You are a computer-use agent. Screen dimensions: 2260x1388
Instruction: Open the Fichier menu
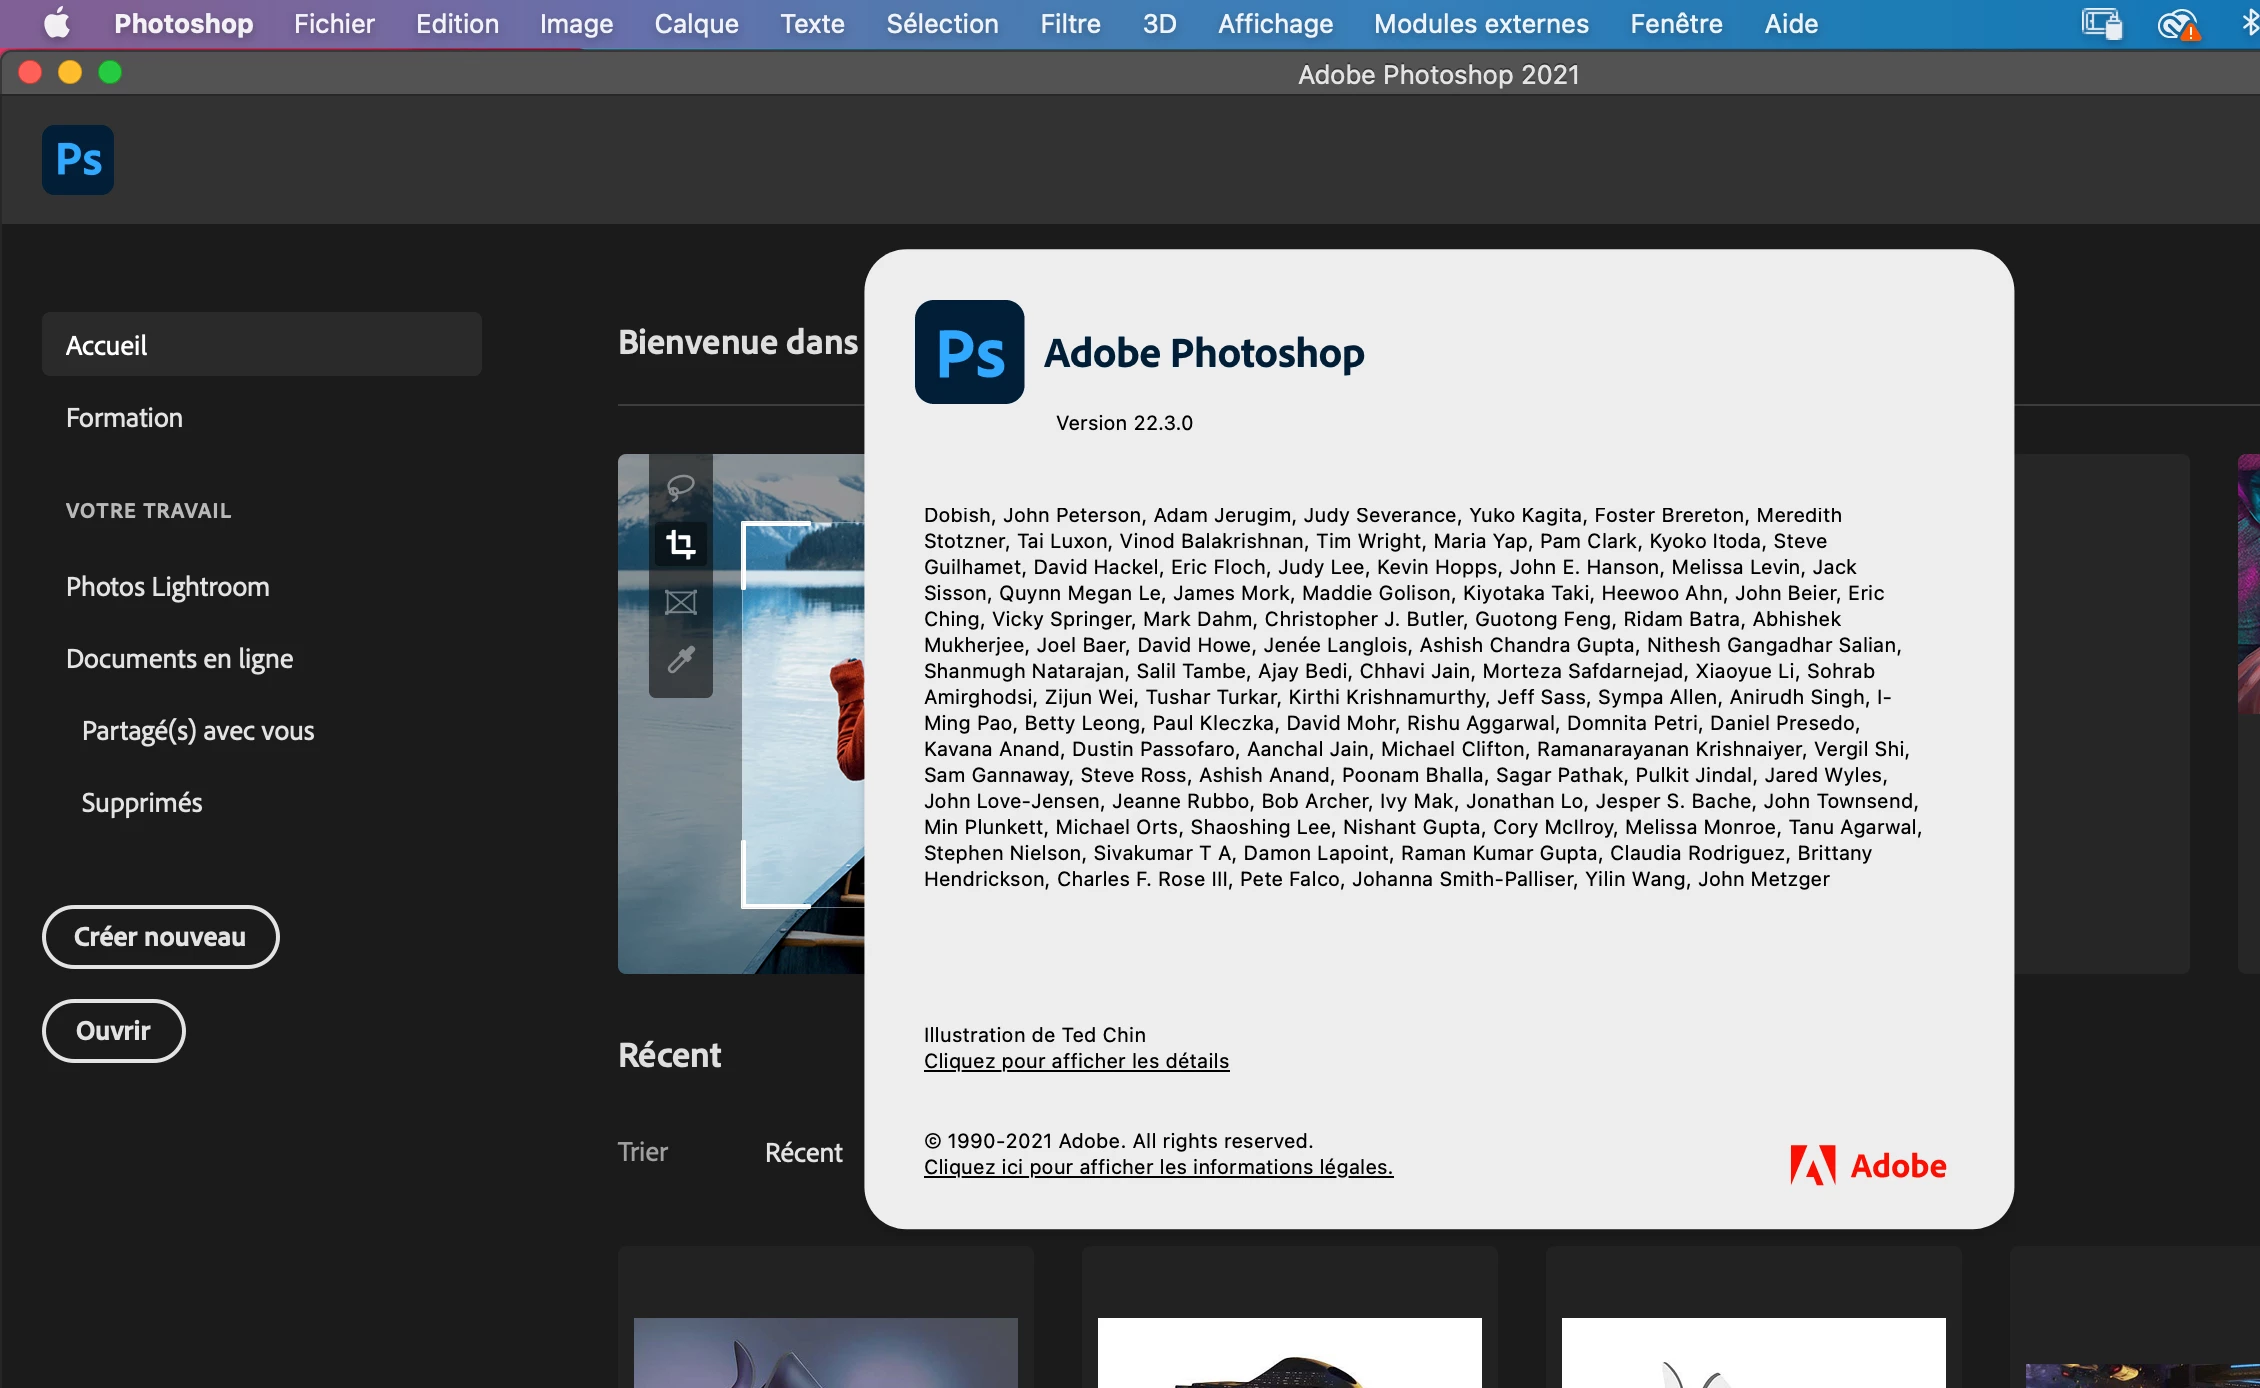click(x=334, y=23)
